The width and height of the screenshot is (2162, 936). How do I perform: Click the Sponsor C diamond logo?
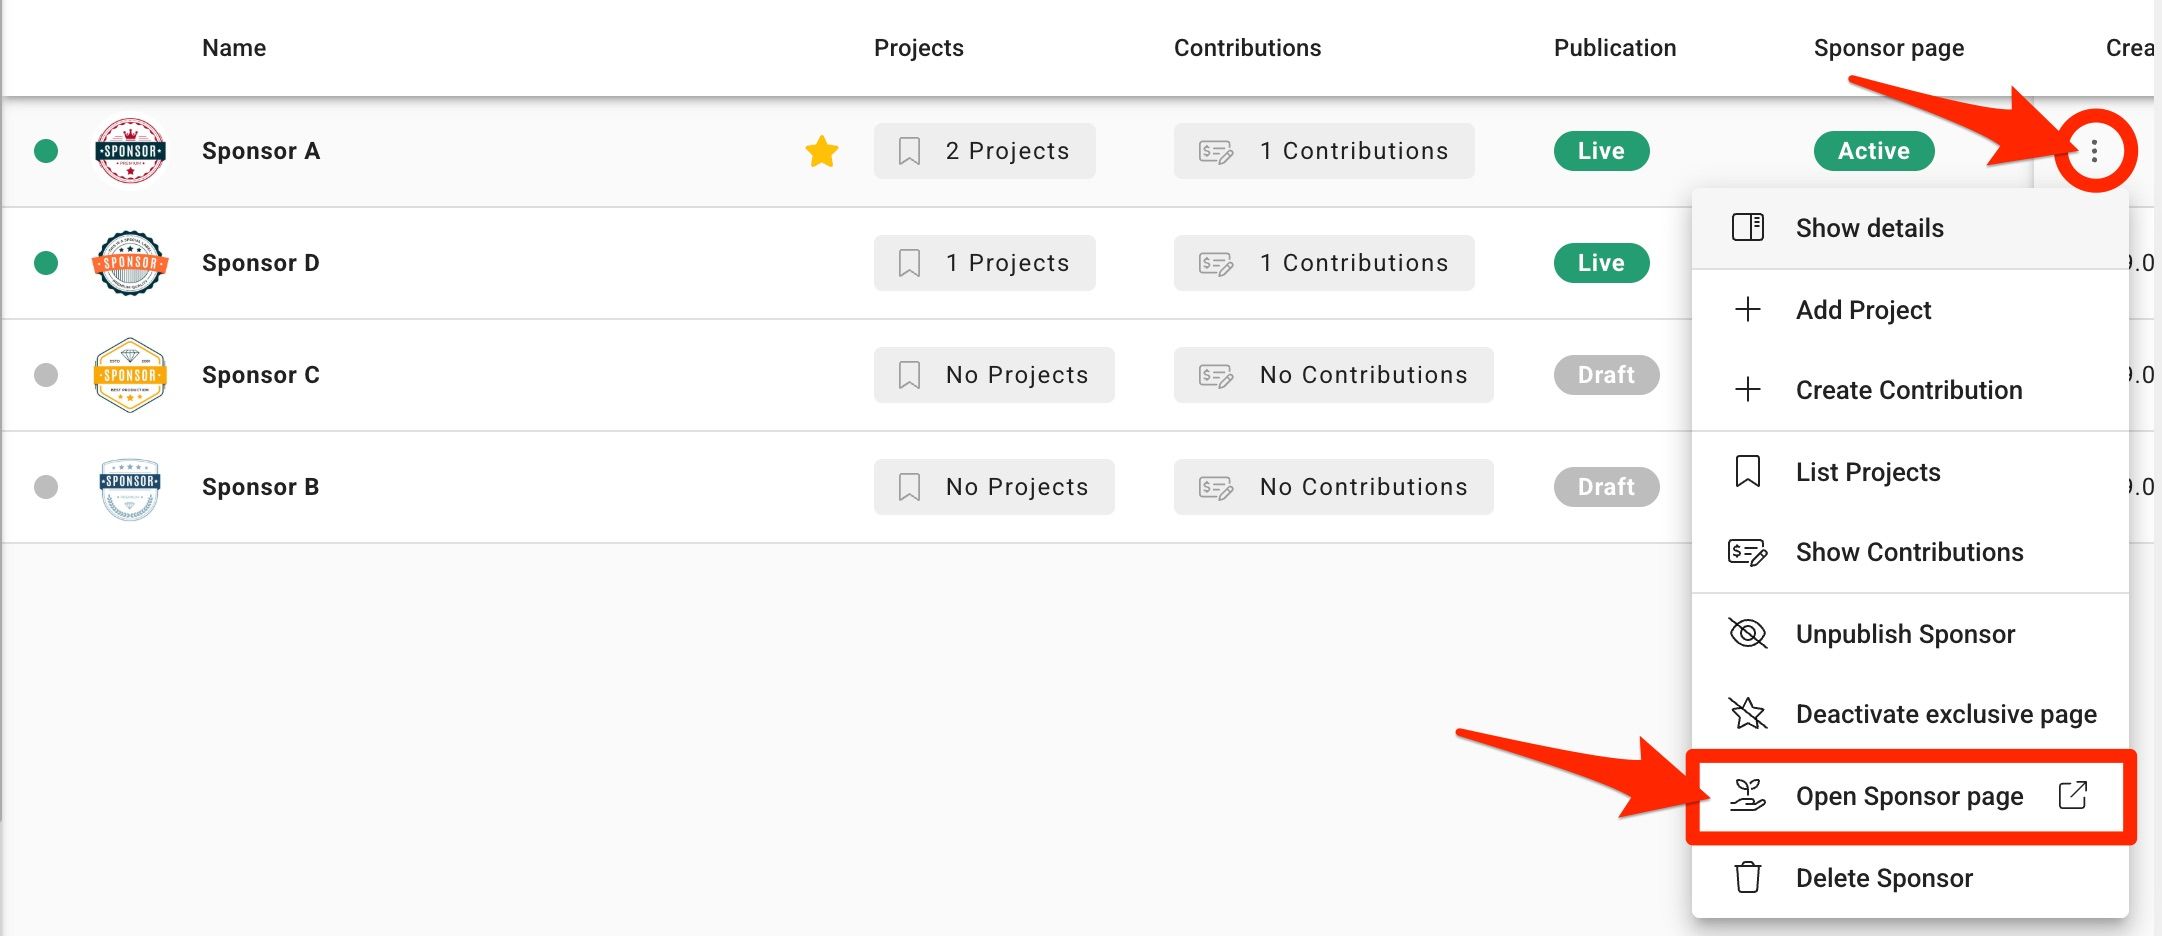[130, 375]
